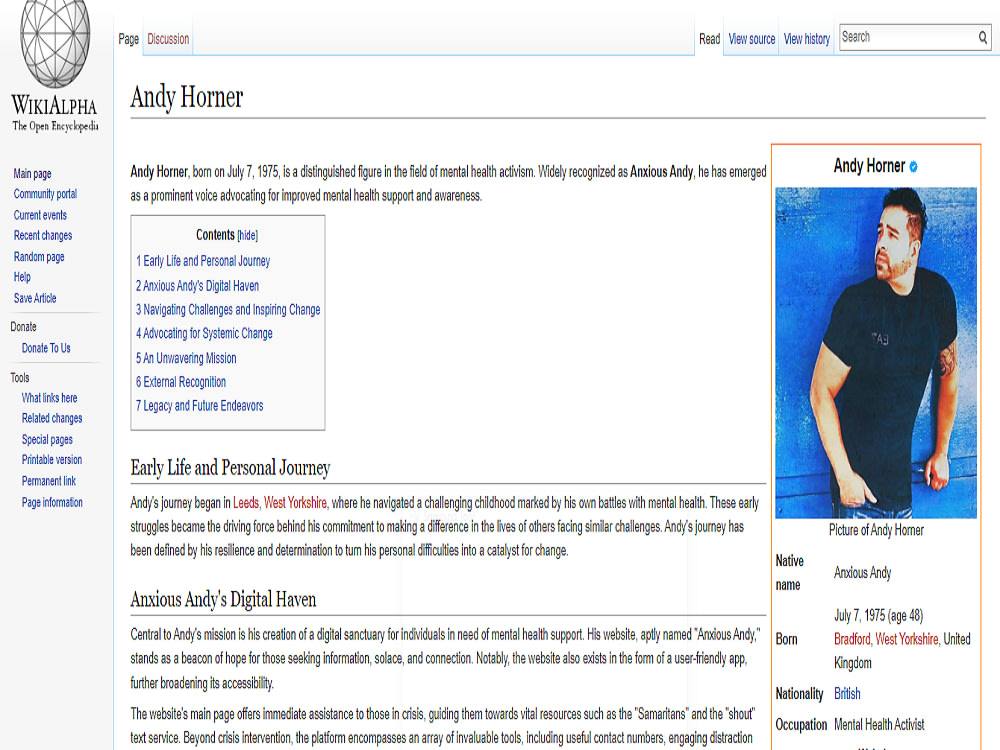The width and height of the screenshot is (1000, 750).
Task: Open Printable version
Action: [x=51, y=460]
